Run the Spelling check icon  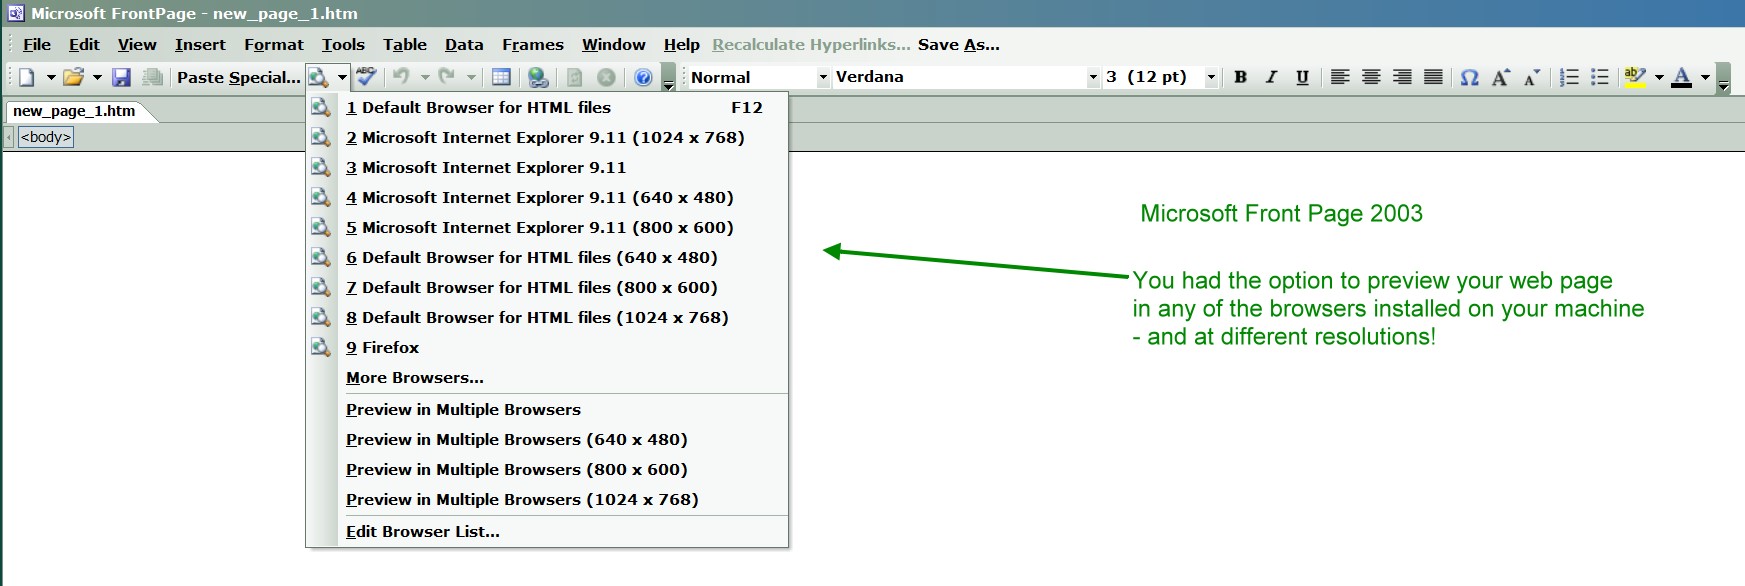click(x=366, y=77)
